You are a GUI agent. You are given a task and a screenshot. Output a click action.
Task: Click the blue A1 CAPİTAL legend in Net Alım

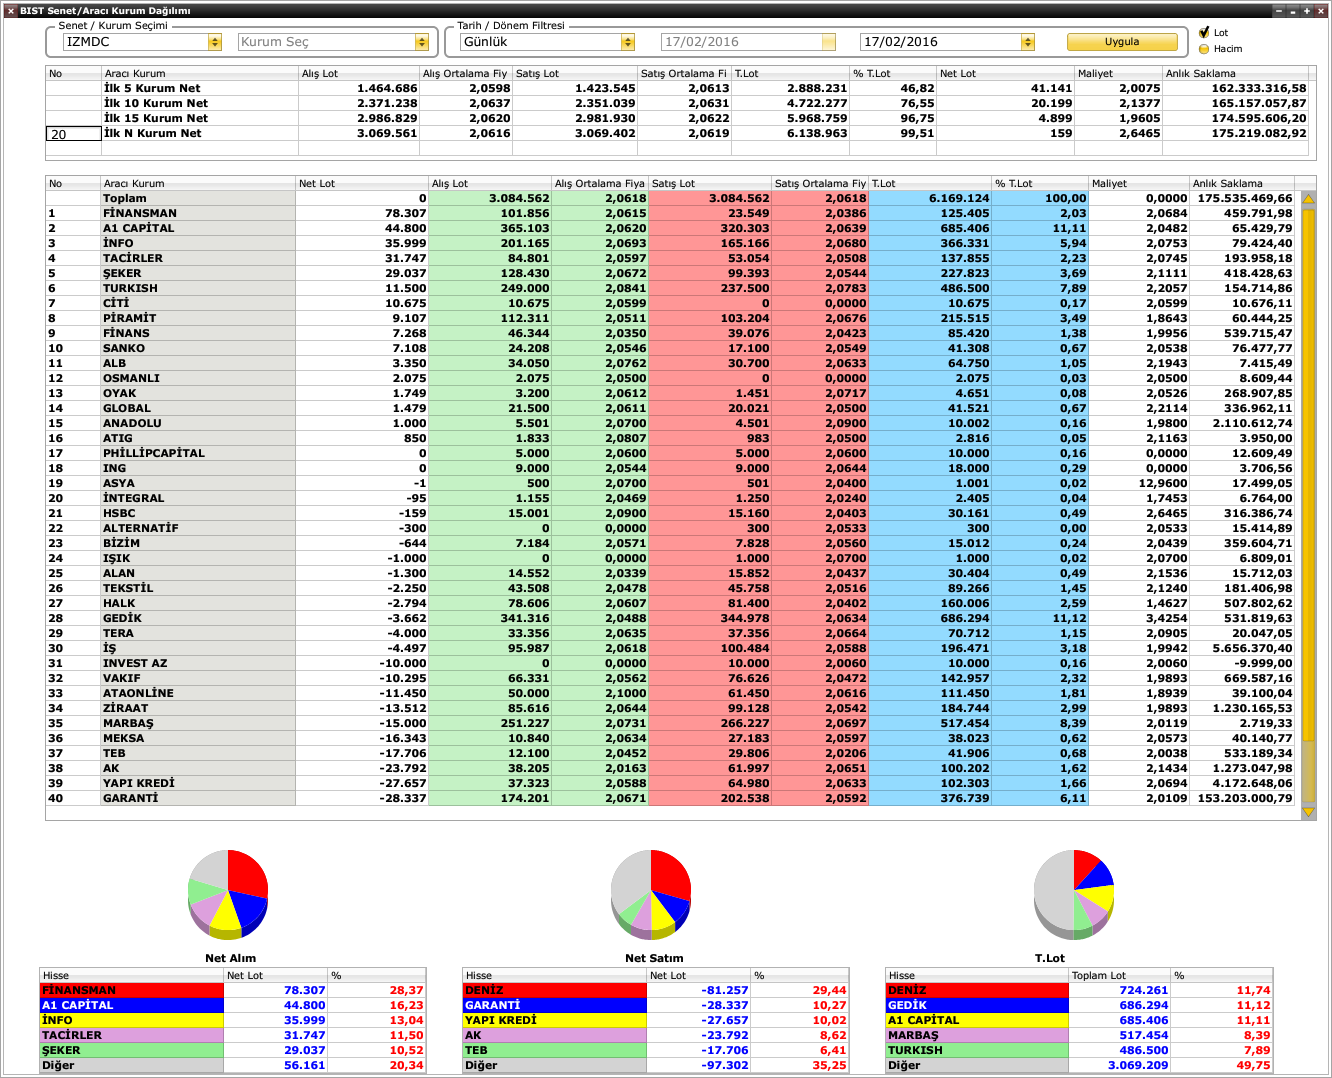131,1005
